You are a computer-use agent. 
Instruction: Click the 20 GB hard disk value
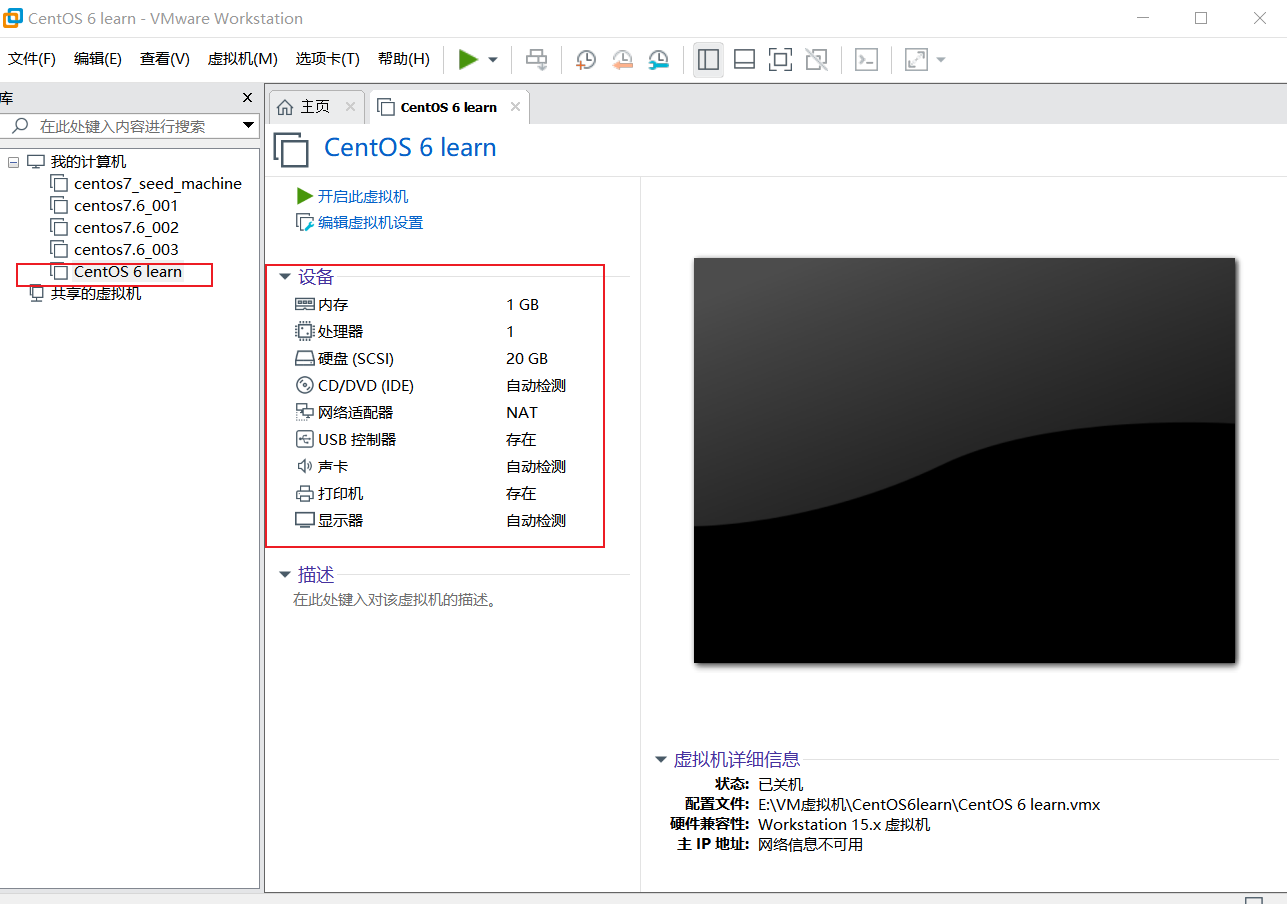pyautogui.click(x=527, y=359)
